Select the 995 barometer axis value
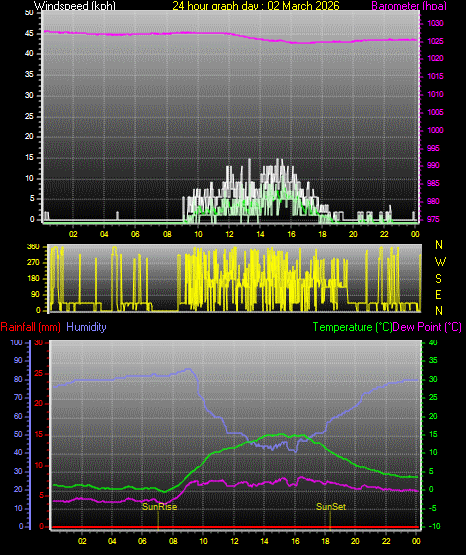Screen dimensions: 466x555 [433, 148]
